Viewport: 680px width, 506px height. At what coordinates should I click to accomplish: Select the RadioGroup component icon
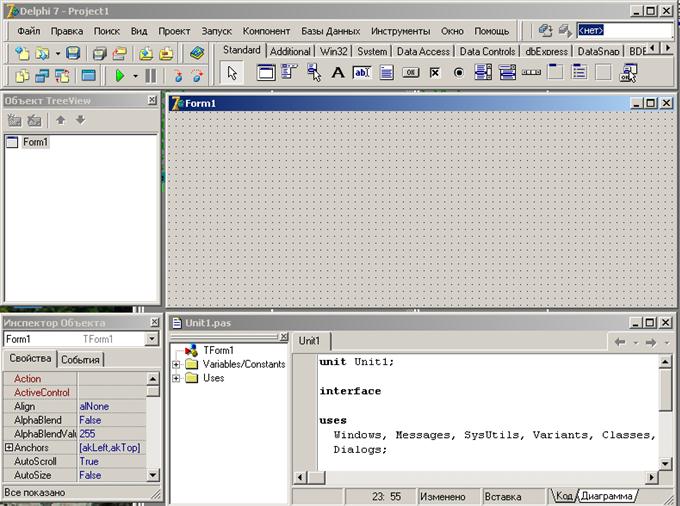point(579,72)
